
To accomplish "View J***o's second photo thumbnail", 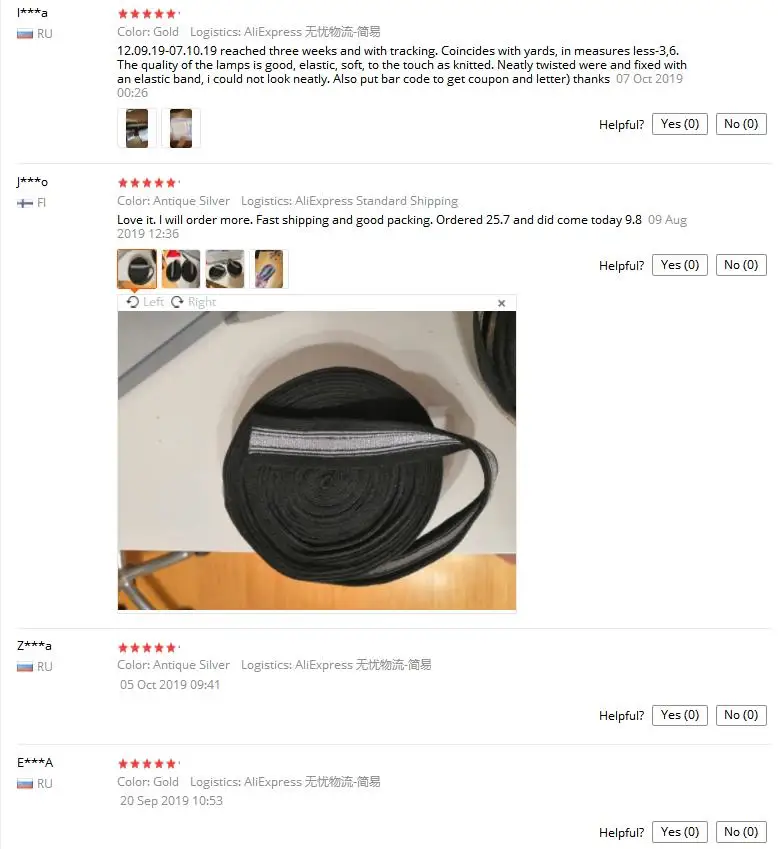I will point(181,269).
